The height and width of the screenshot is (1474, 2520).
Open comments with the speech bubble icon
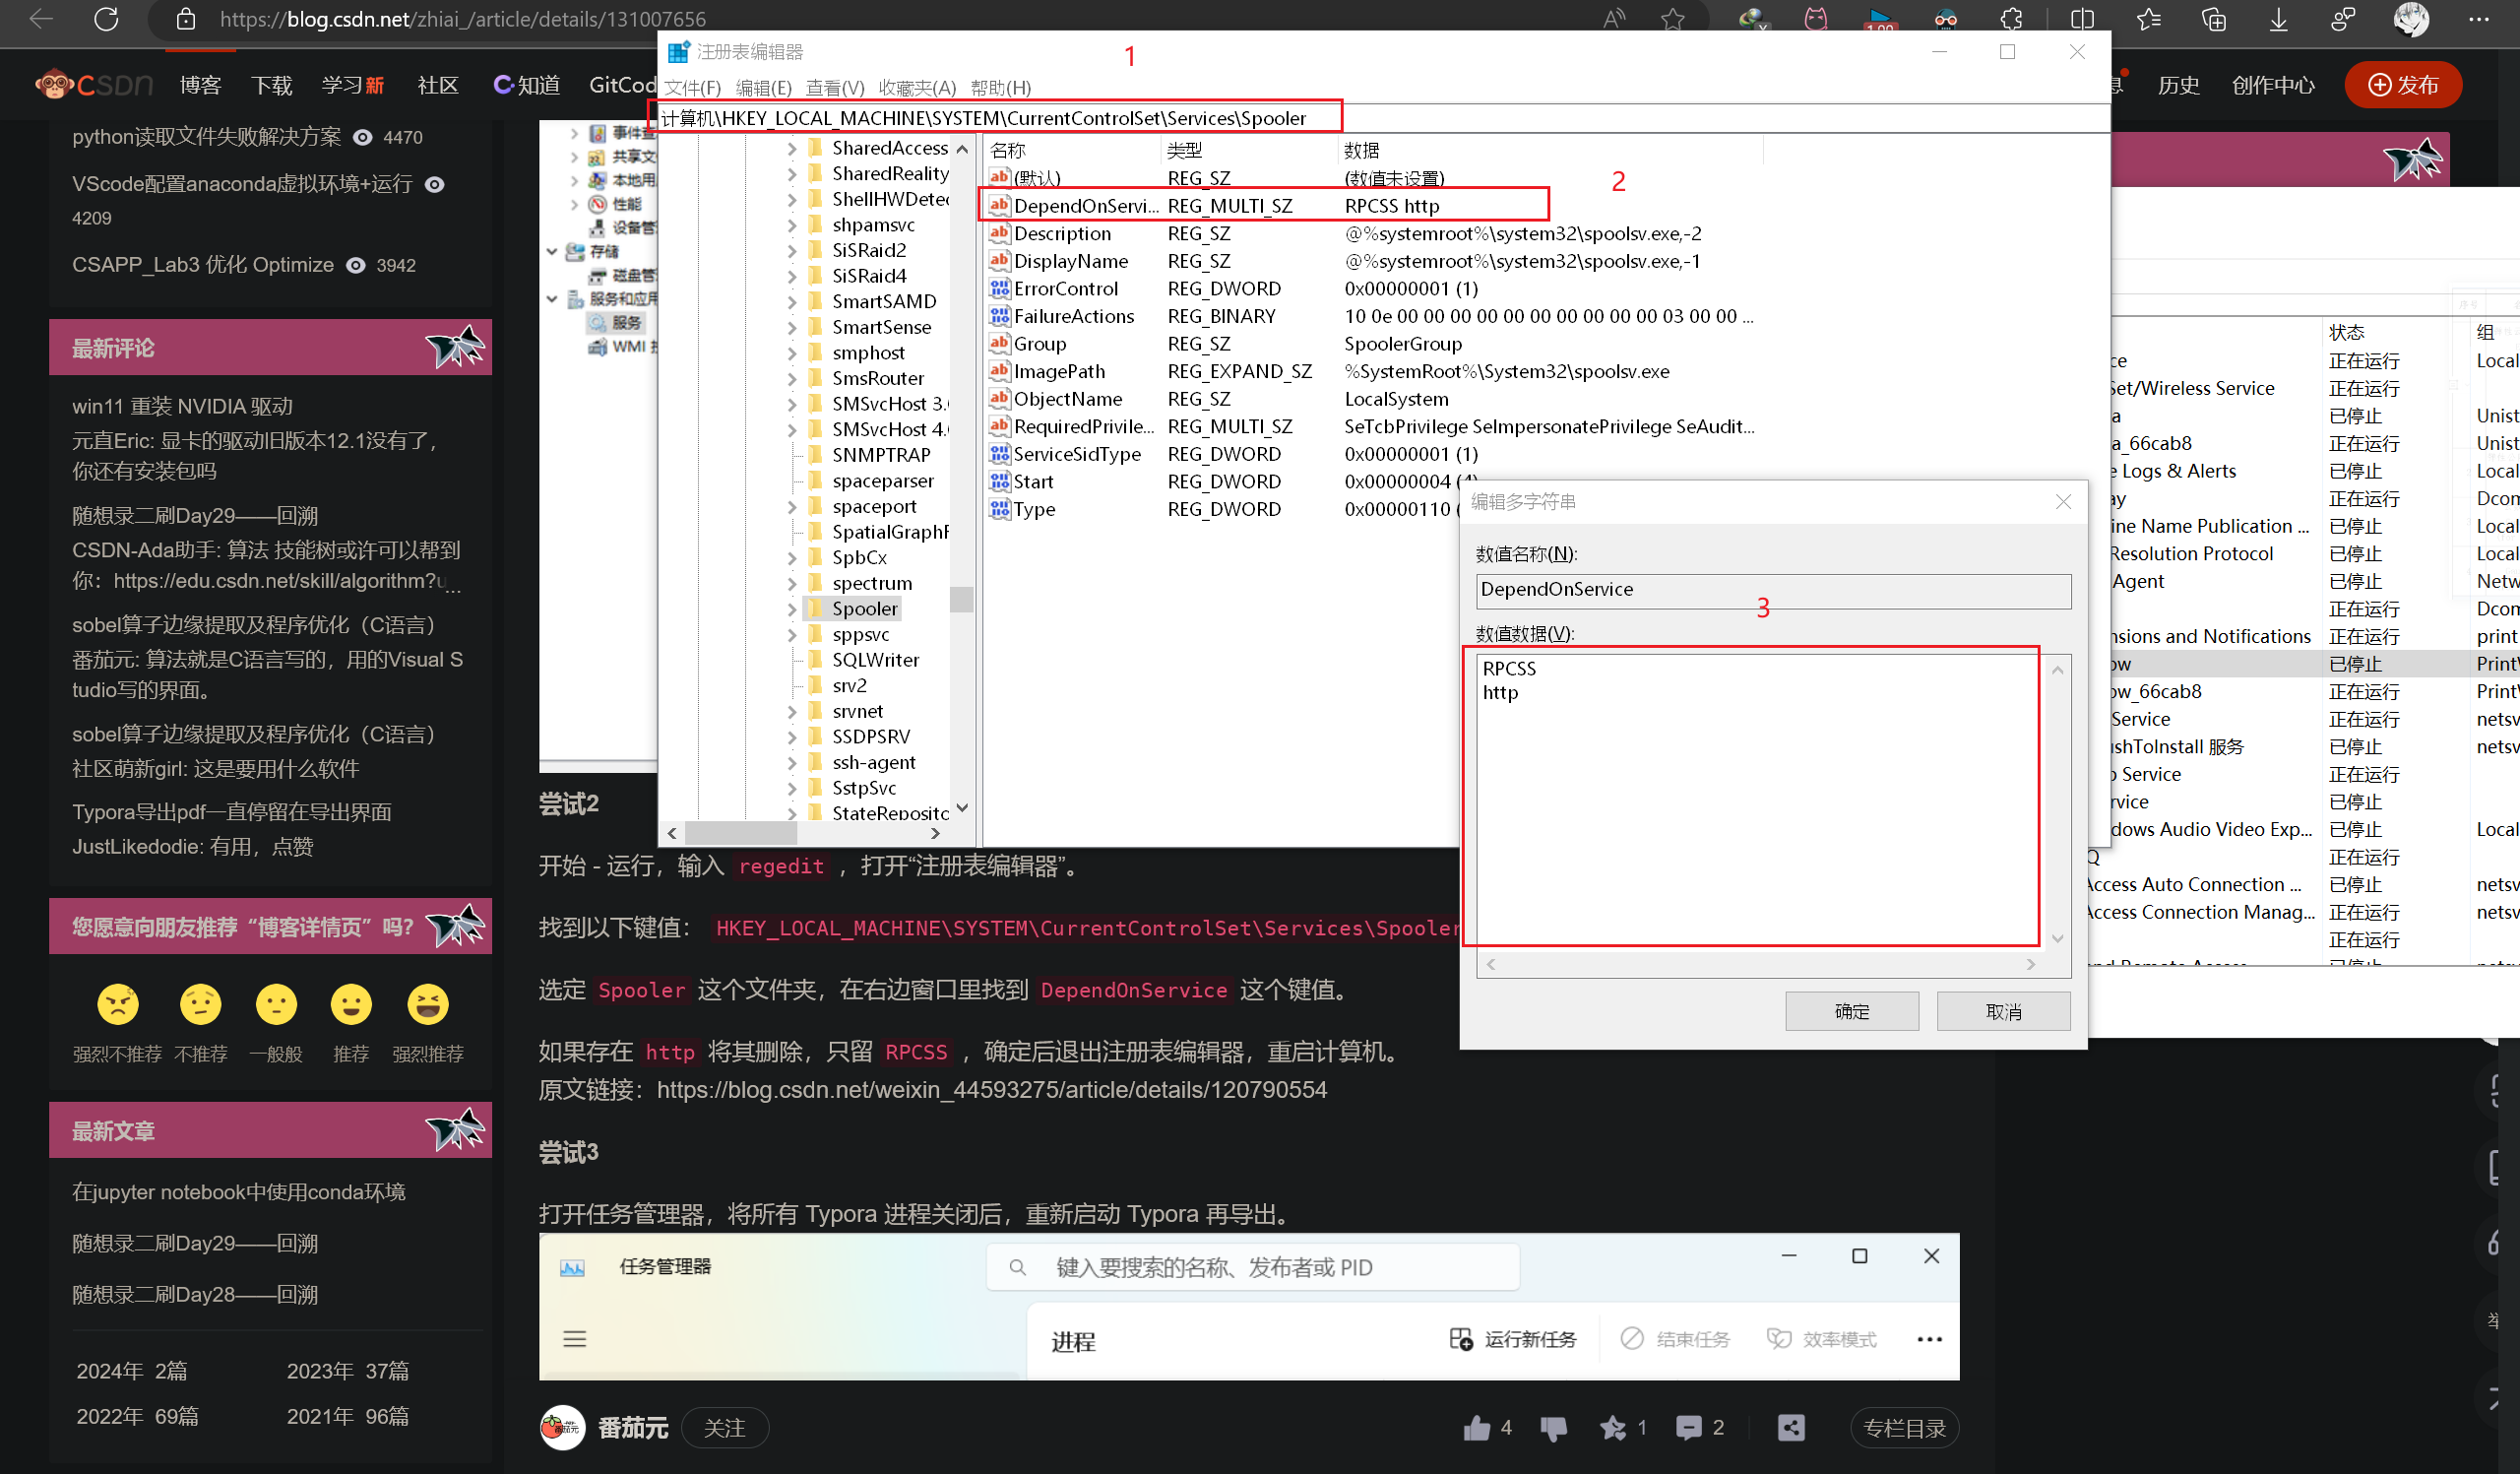[x=1688, y=1428]
